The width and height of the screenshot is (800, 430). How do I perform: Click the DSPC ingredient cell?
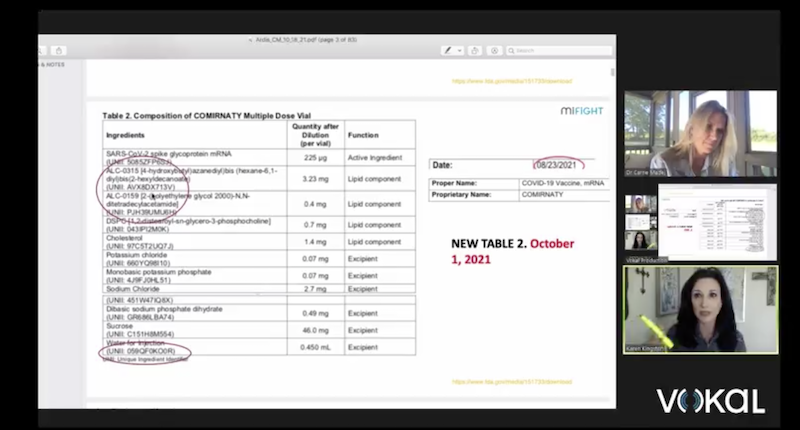(194, 225)
